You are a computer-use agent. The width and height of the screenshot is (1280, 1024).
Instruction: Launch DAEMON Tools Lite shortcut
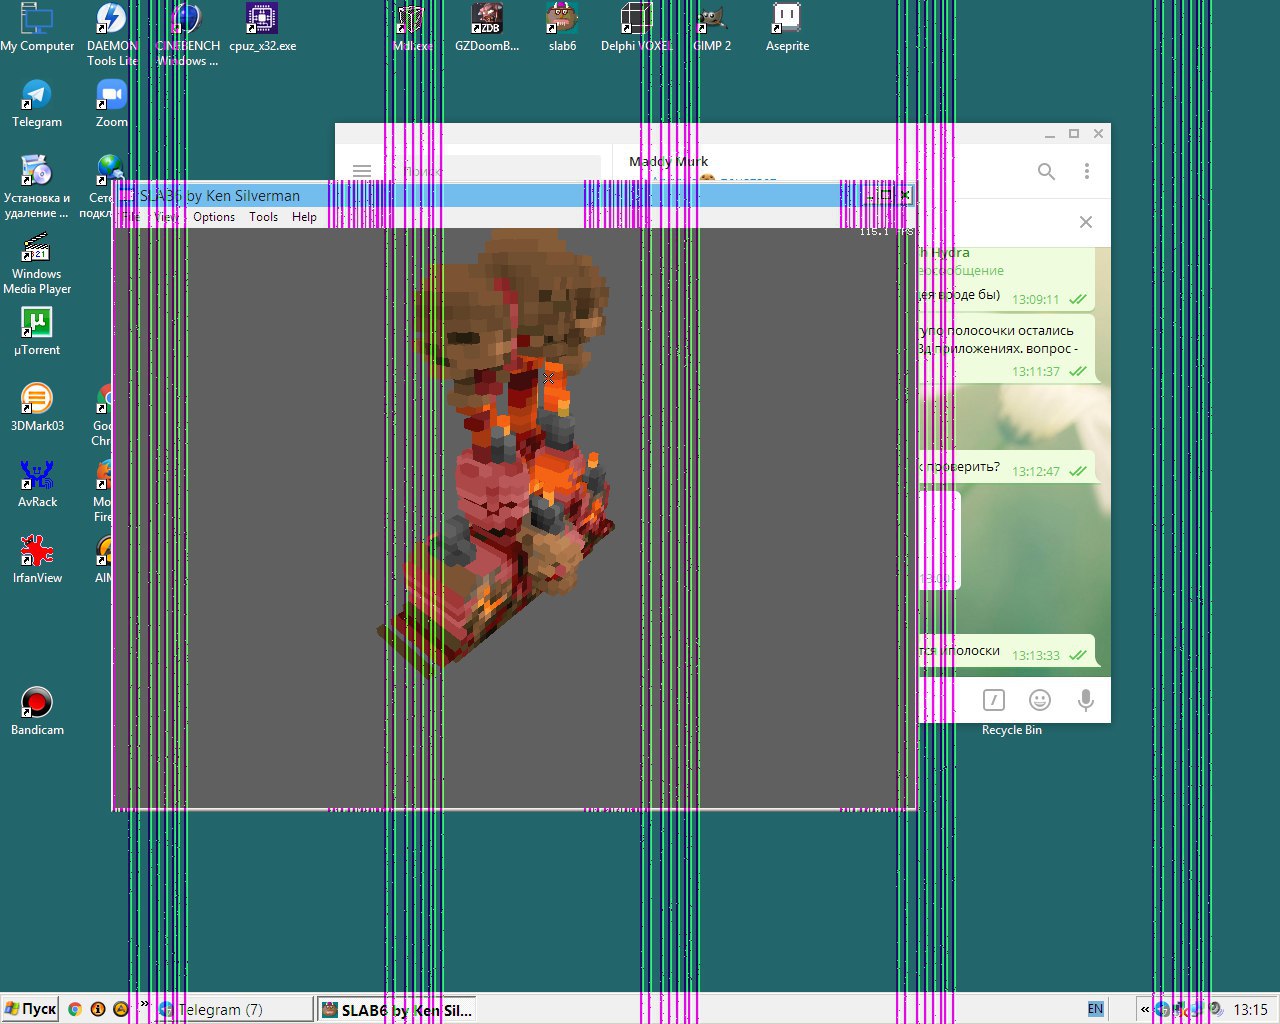click(x=111, y=34)
